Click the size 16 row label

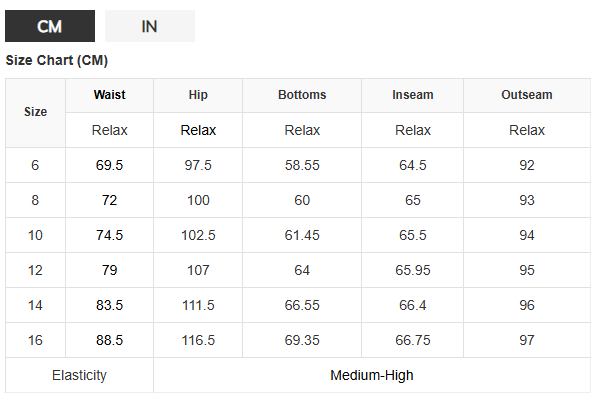pos(35,340)
